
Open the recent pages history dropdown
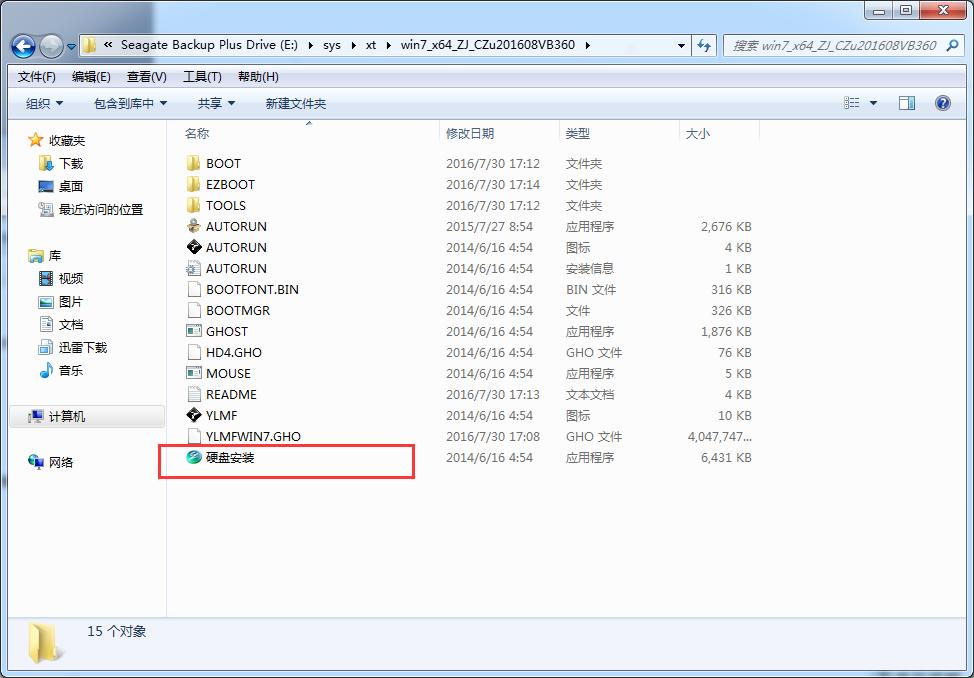pyautogui.click(x=71, y=46)
